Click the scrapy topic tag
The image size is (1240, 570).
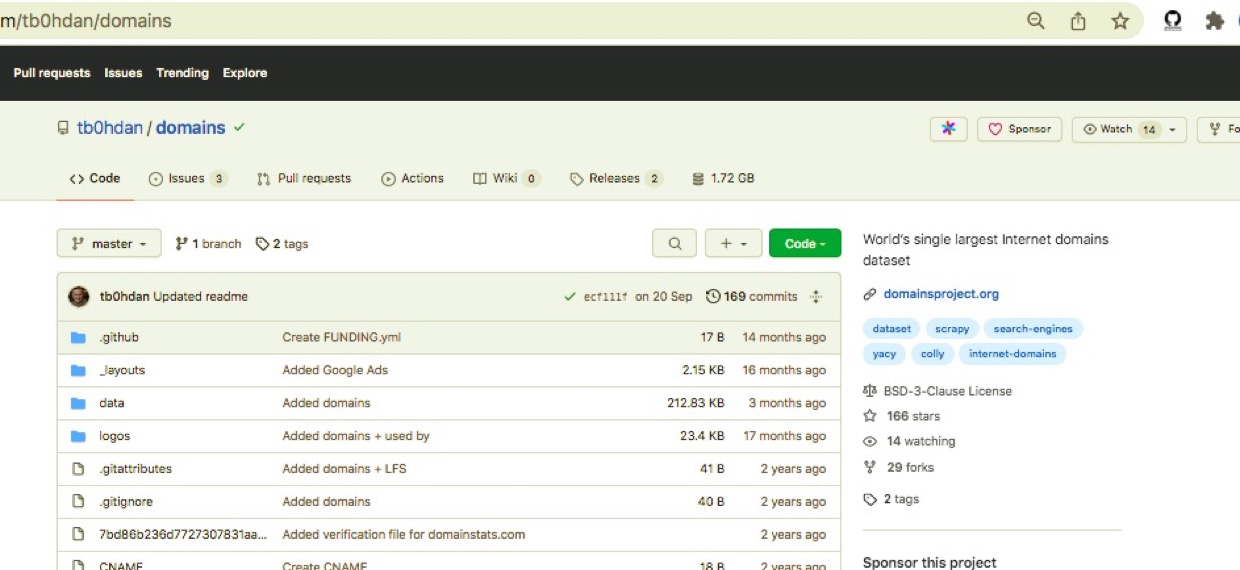pos(952,328)
